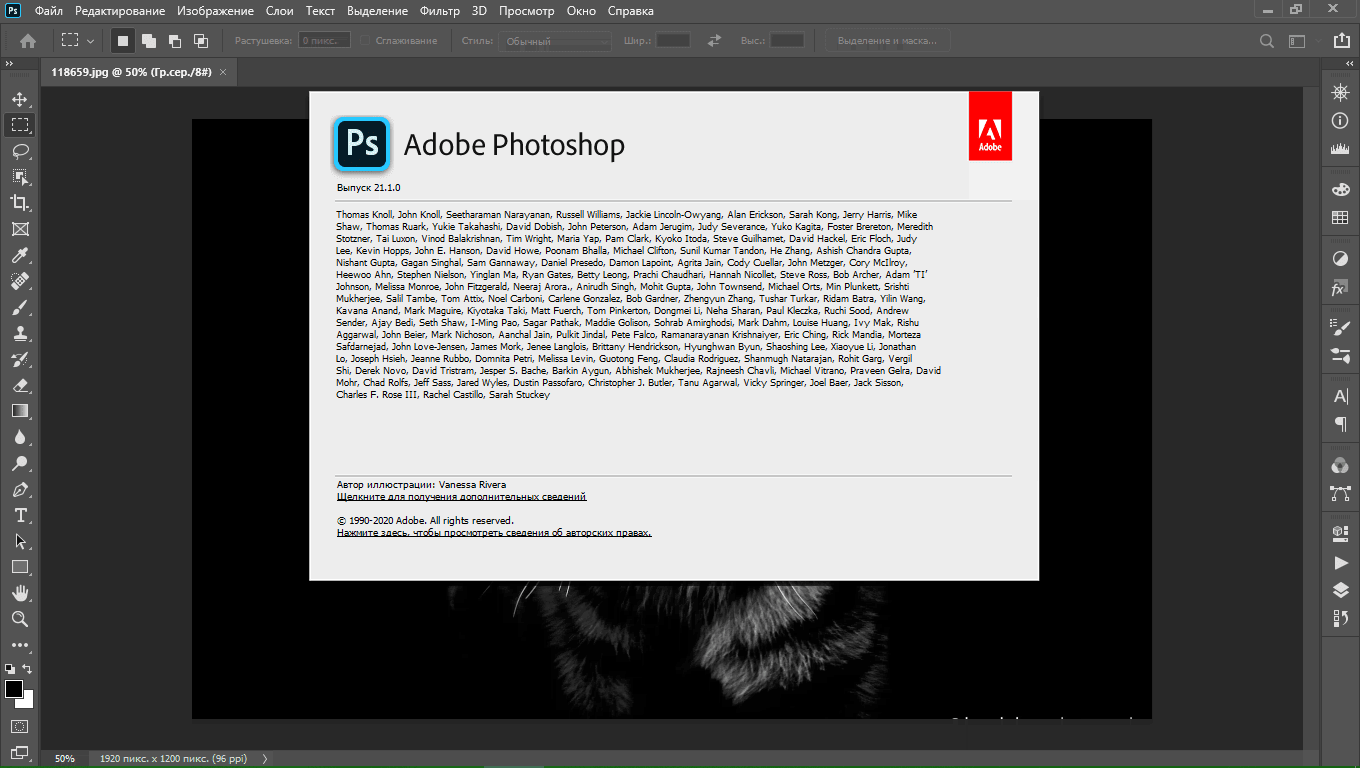This screenshot has width=1360, height=768.
Task: Select the Gradient tool
Action: (19, 411)
